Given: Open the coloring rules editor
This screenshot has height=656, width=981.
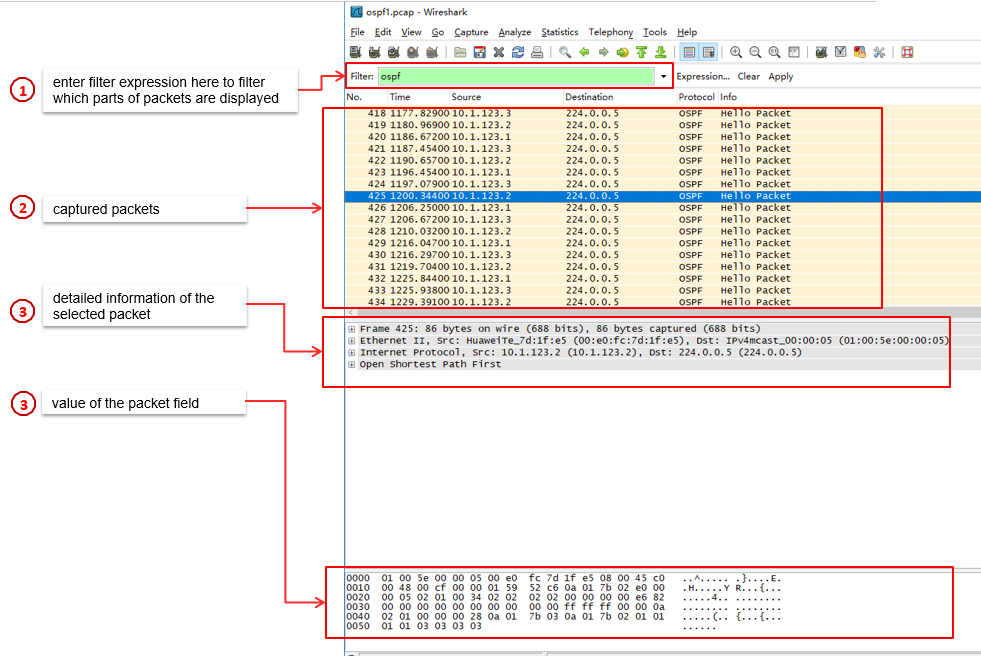Looking at the screenshot, I should pyautogui.click(x=860, y=53).
